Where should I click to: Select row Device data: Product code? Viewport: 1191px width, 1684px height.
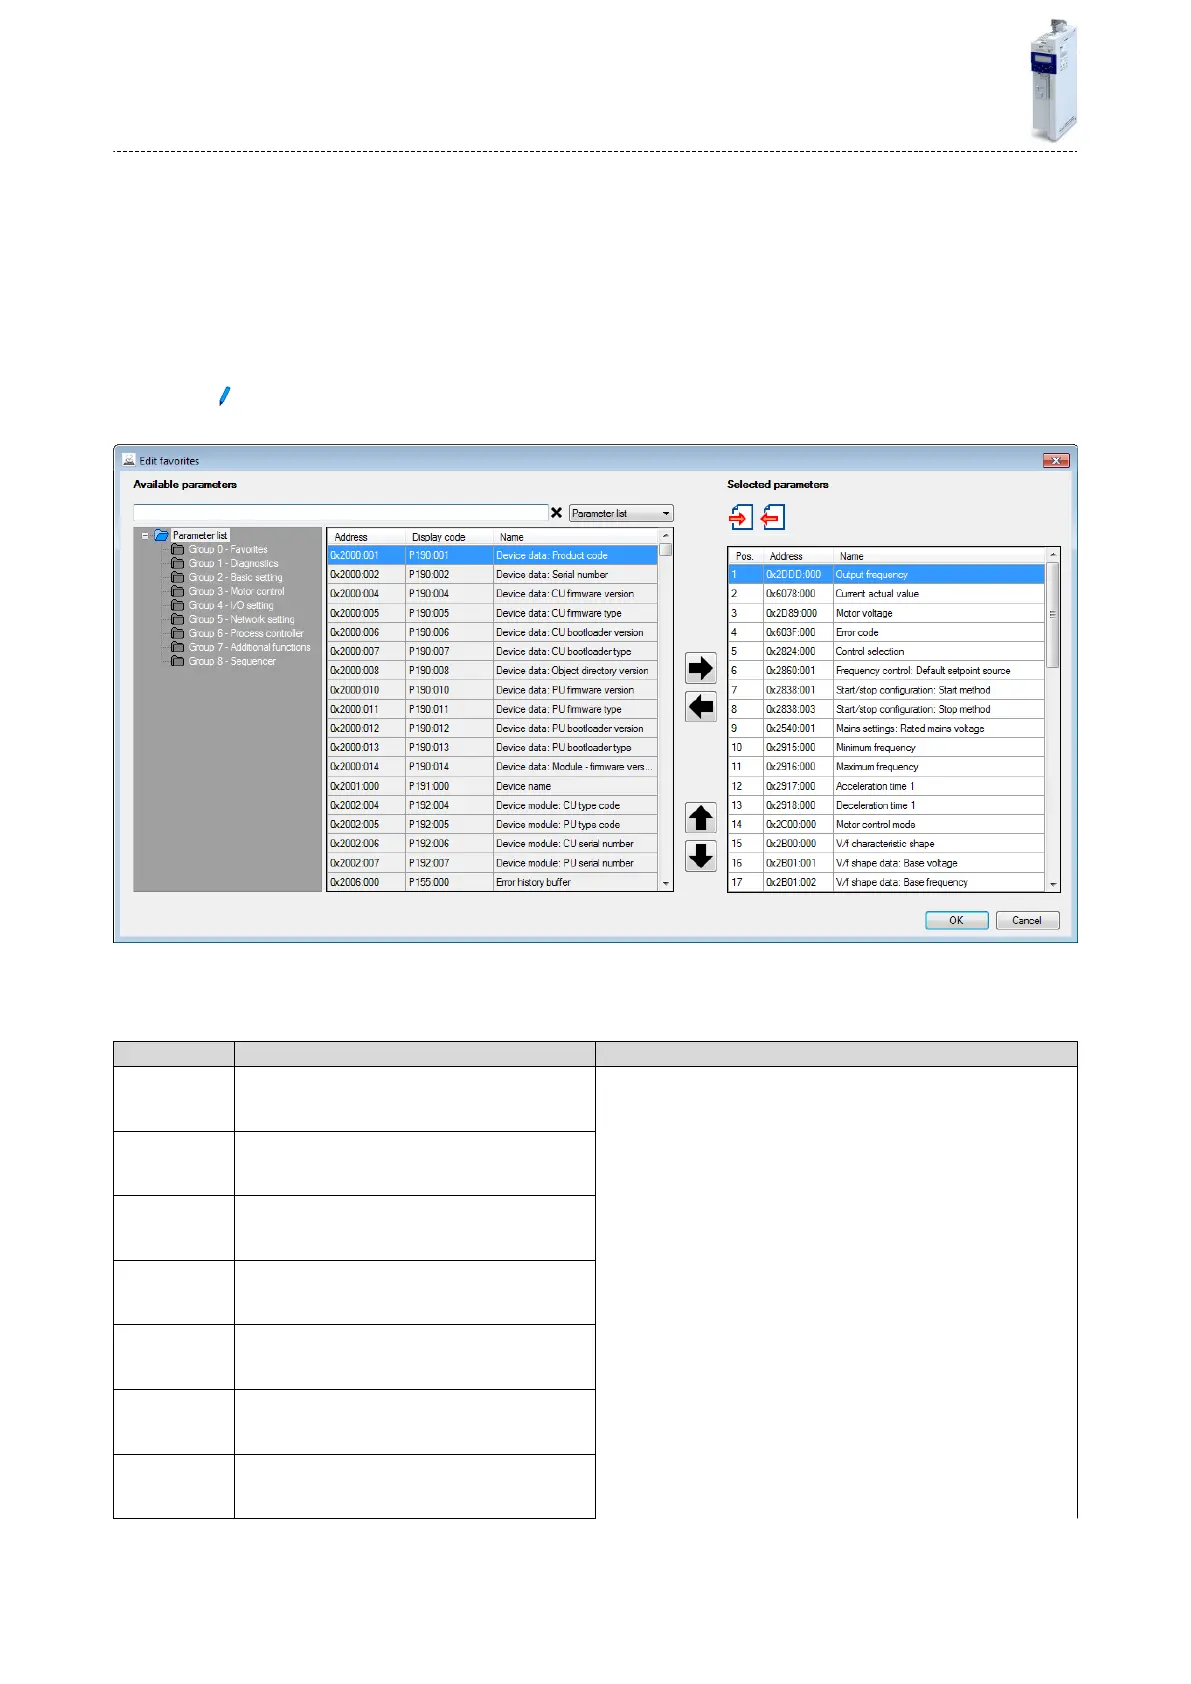tap(492, 555)
